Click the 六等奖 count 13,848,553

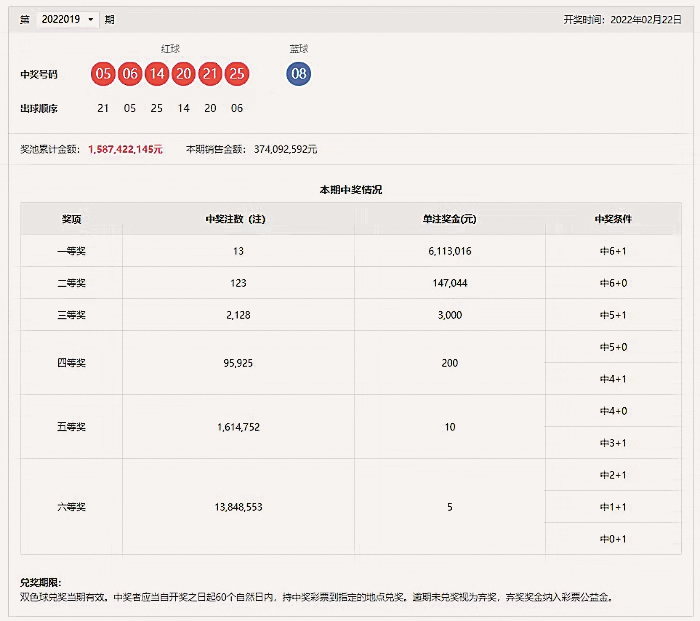[238, 507]
